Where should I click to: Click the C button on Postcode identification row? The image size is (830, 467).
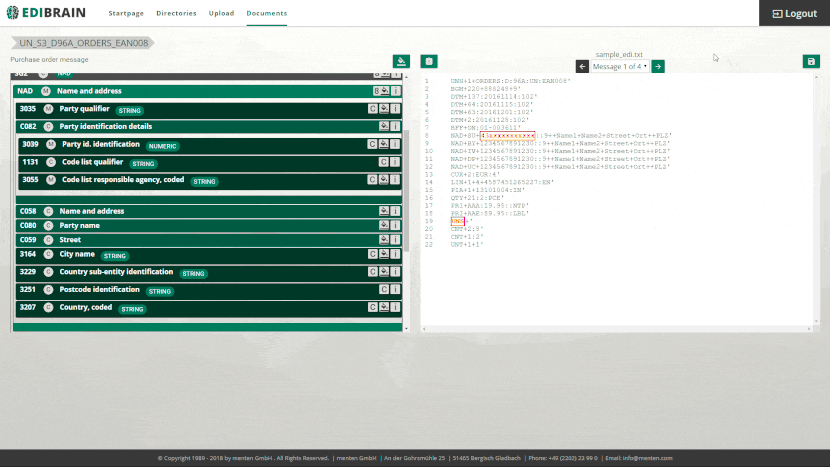[384, 290]
